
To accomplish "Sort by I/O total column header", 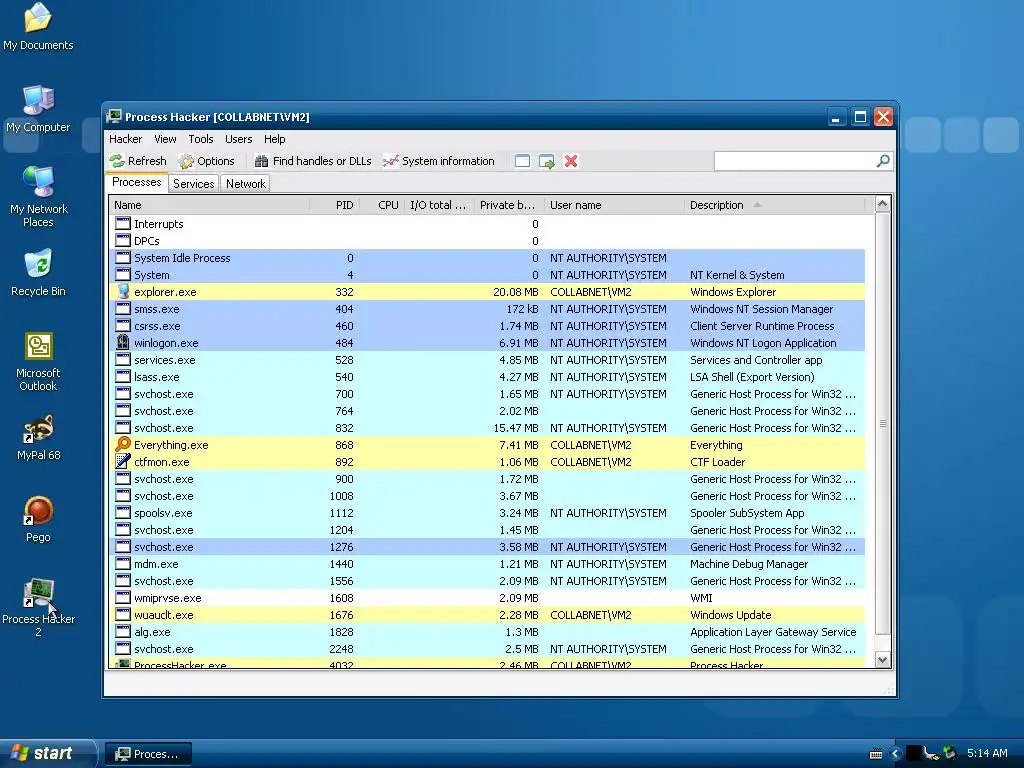I will [x=440, y=205].
